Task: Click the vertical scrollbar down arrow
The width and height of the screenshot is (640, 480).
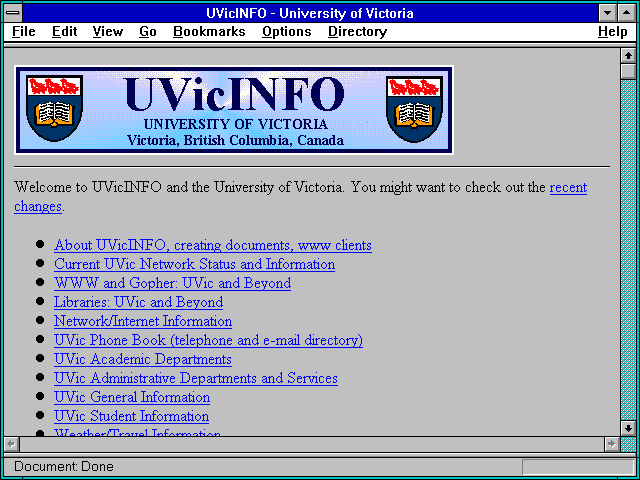Action: click(628, 428)
